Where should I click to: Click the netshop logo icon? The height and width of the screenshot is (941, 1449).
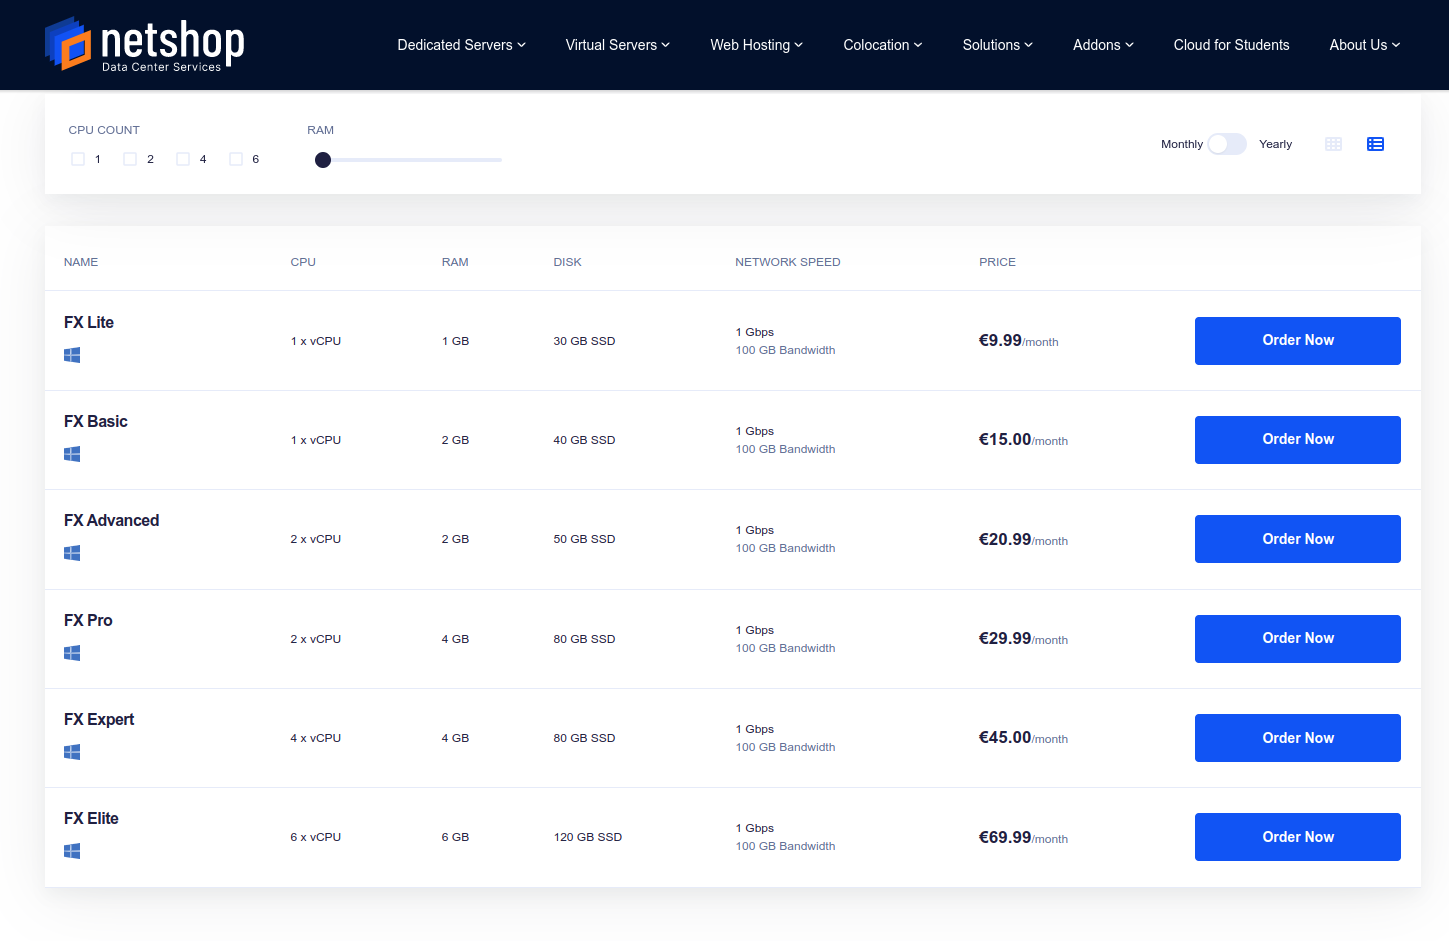click(68, 44)
